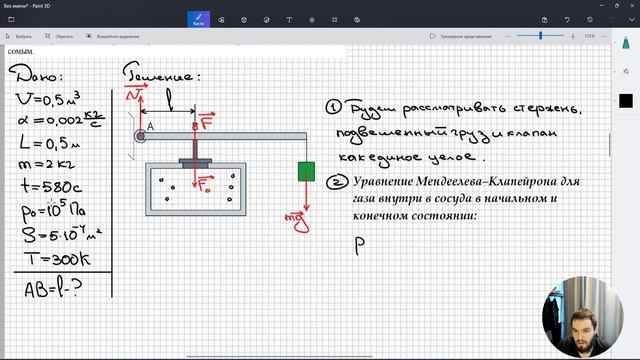Open the 2D shapes tool
The image size is (640, 360).
point(221,20)
